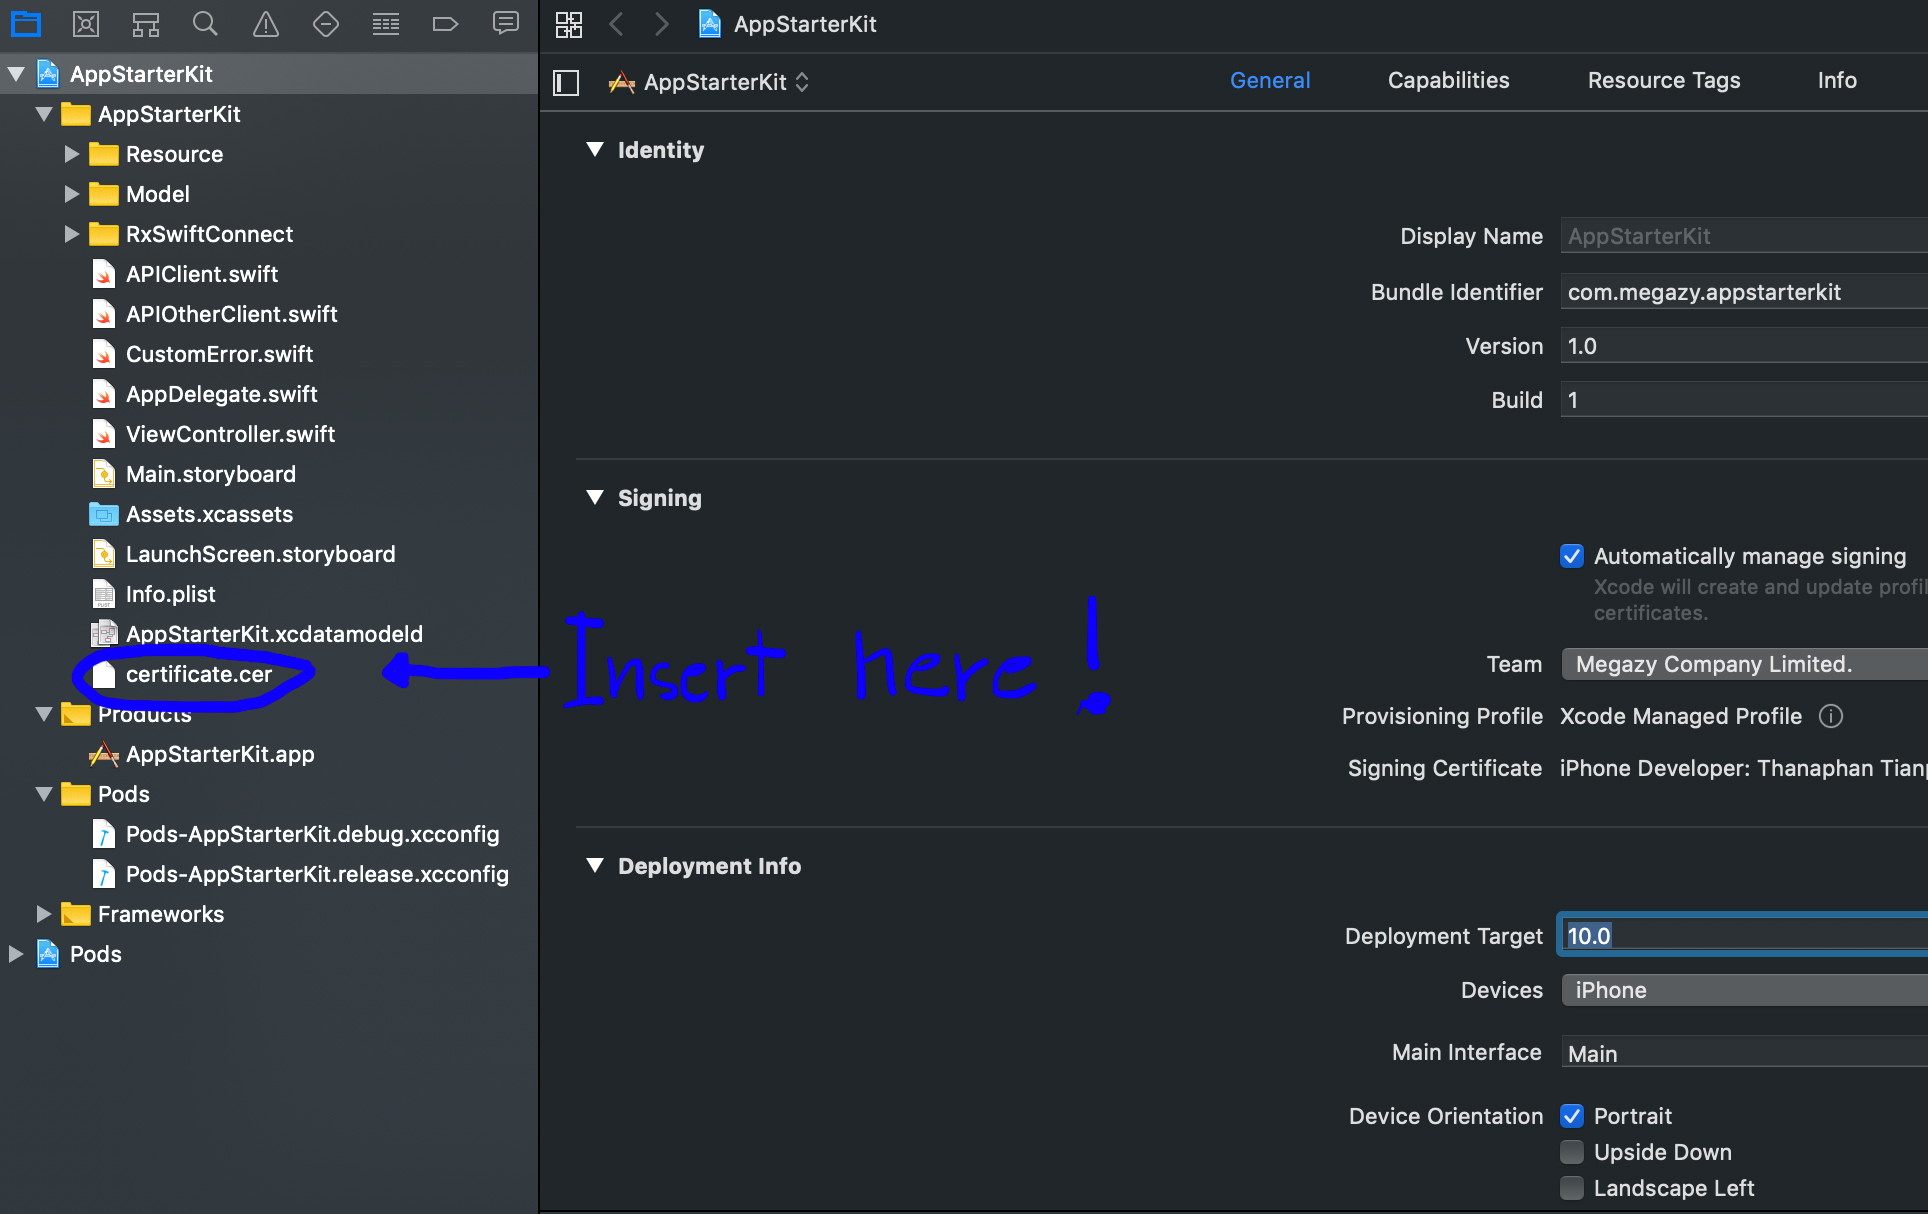The height and width of the screenshot is (1214, 1928).
Task: Open the issue navigator warning icon
Action: 266,24
